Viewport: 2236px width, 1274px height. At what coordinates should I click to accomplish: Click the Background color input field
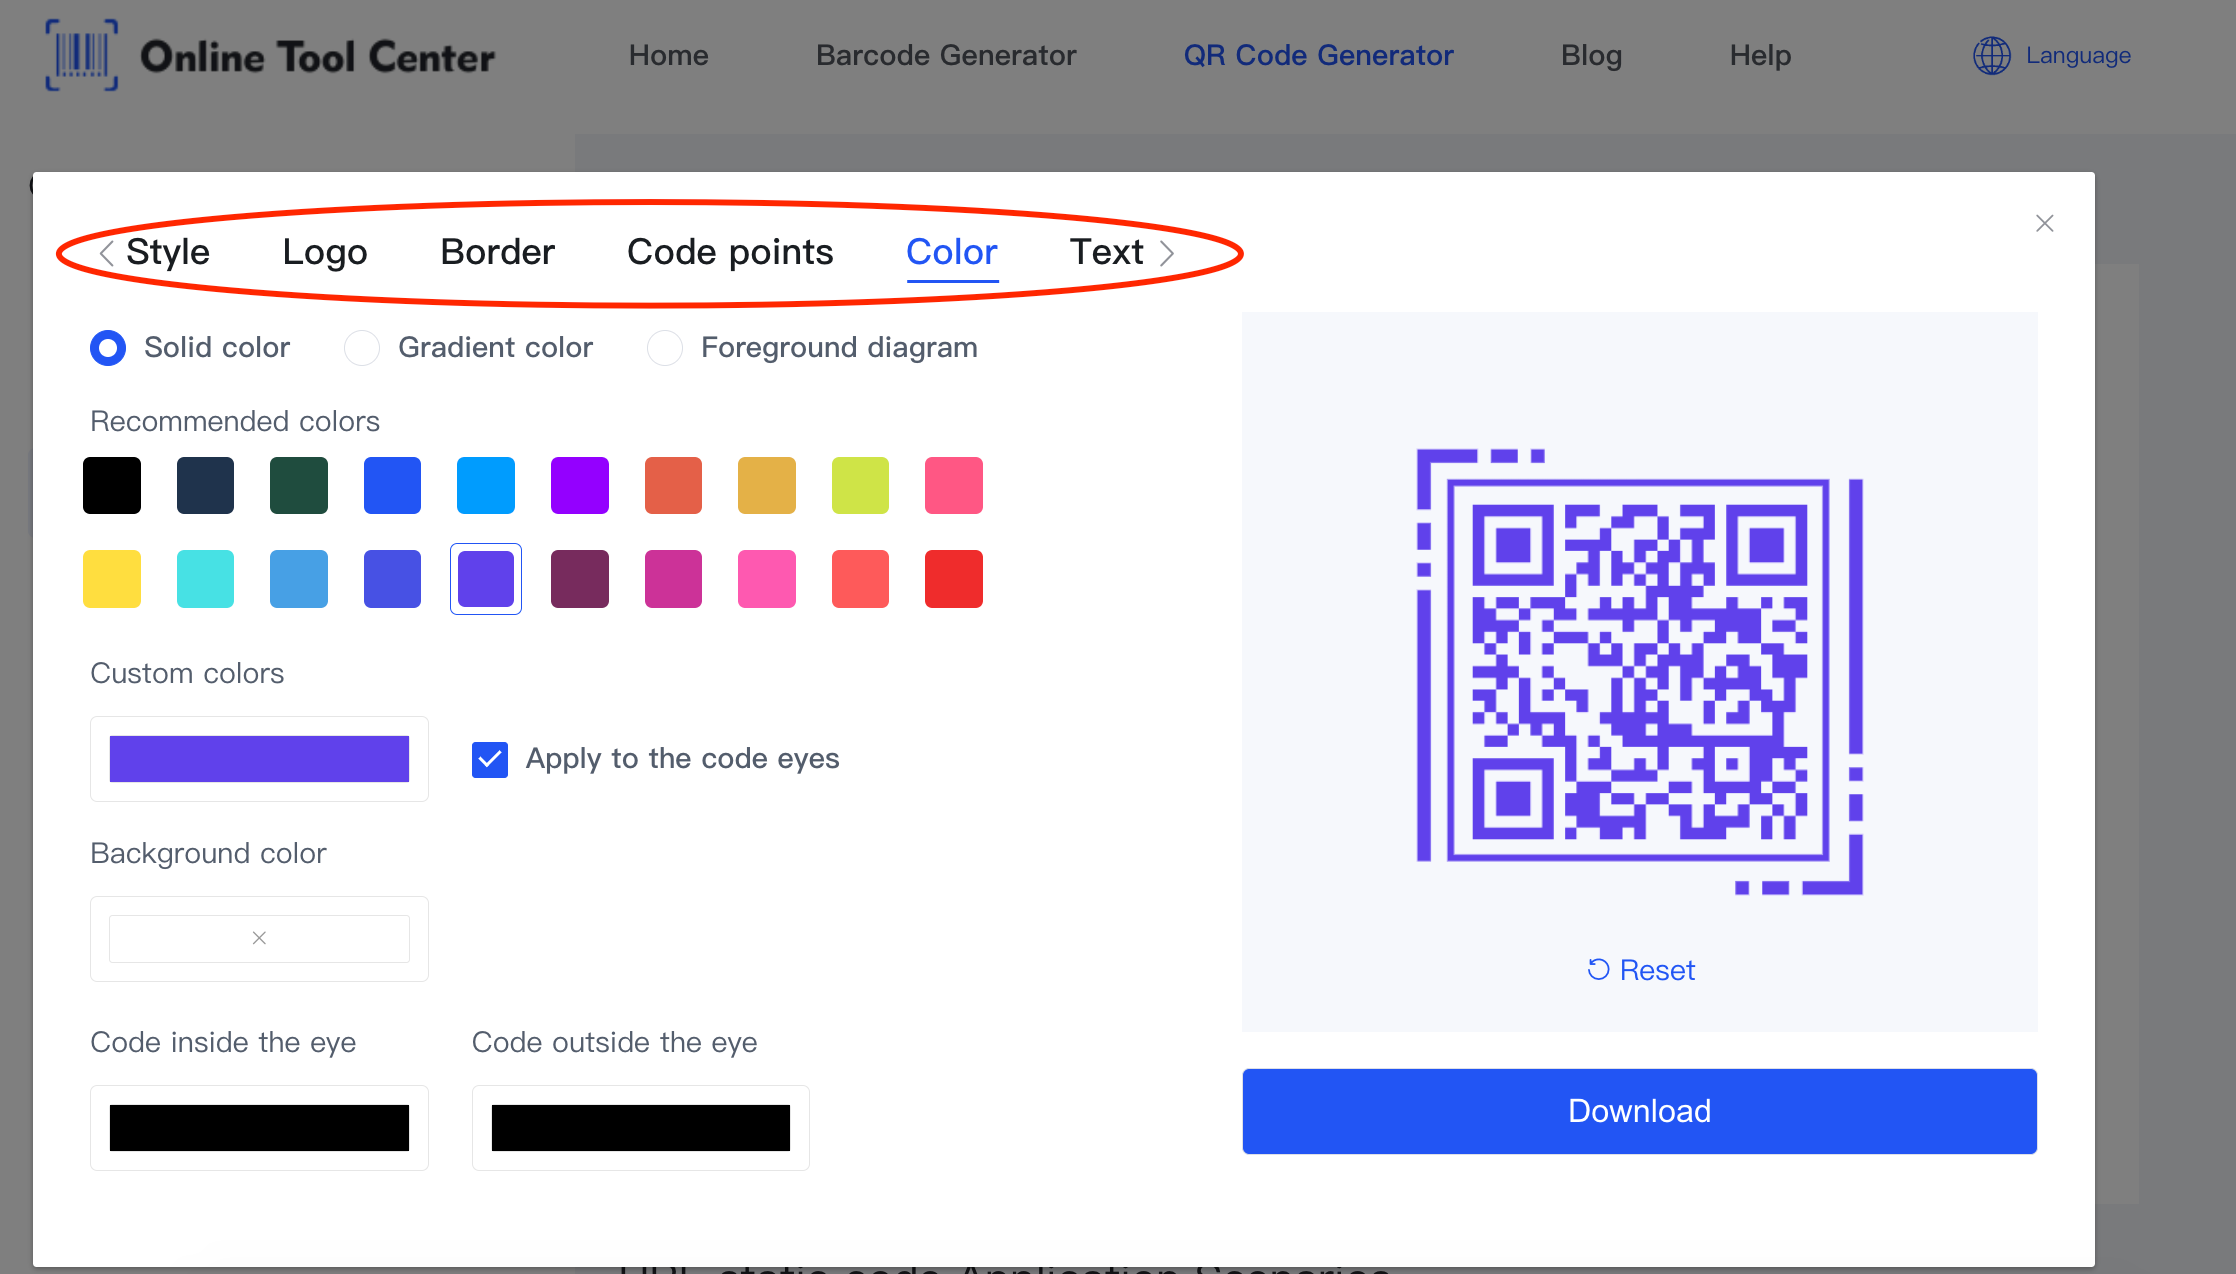click(x=258, y=938)
